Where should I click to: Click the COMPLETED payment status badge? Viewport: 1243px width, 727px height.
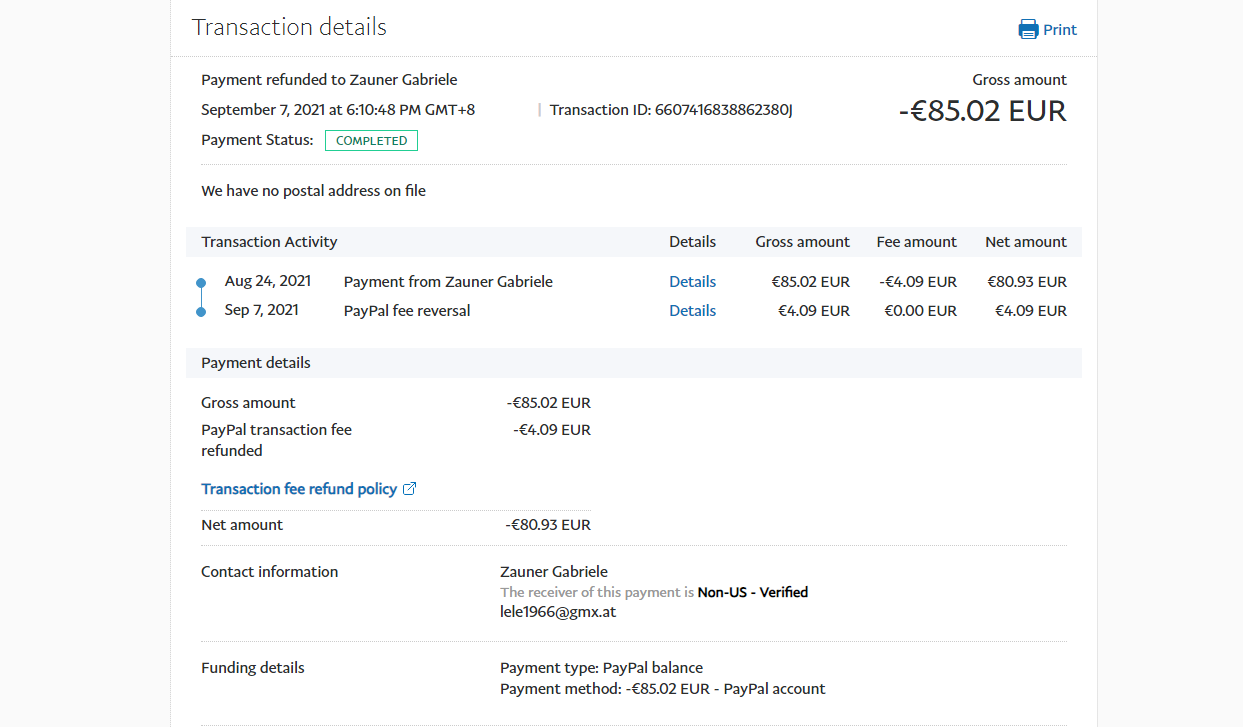click(371, 141)
